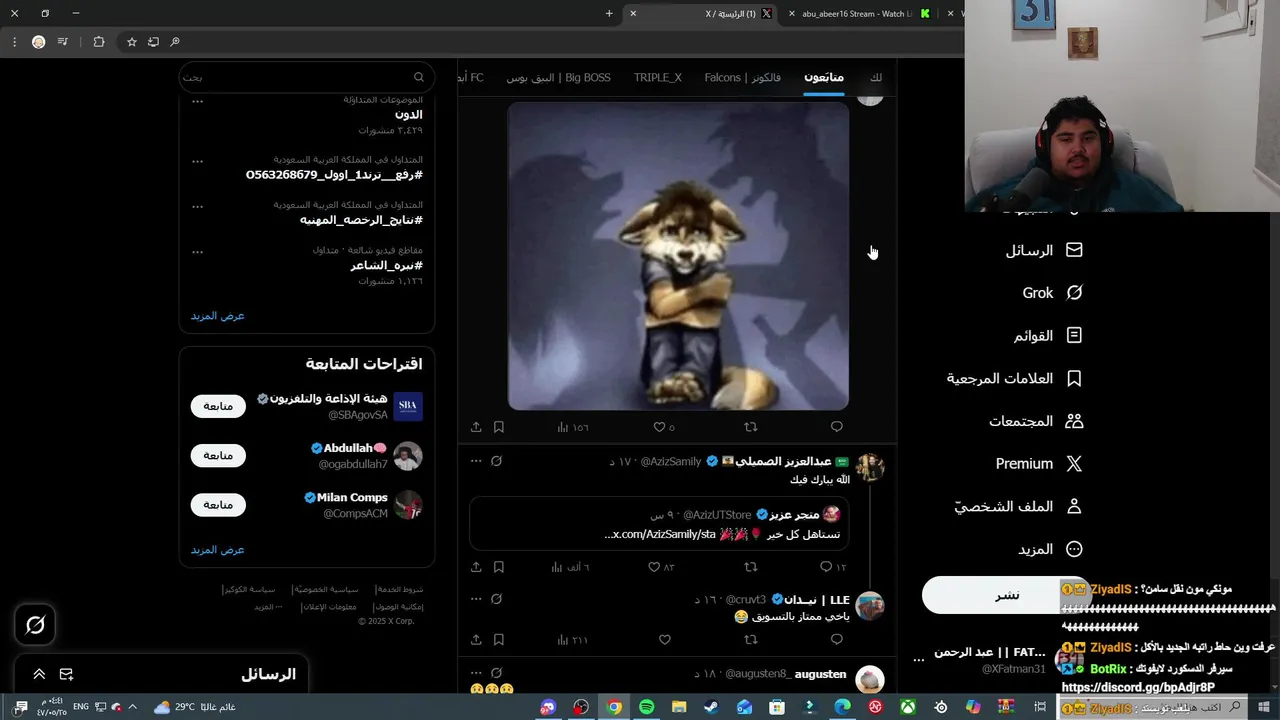Repost AzizSamily's post
The width and height of the screenshot is (1280, 720).
point(750,567)
